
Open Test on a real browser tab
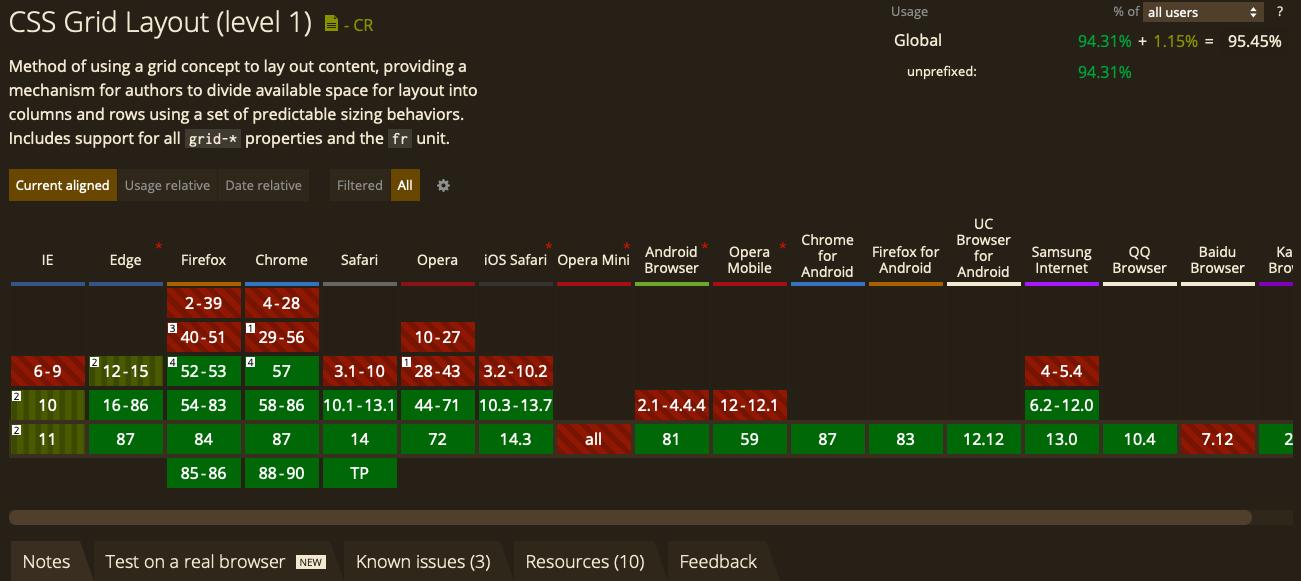pos(215,561)
